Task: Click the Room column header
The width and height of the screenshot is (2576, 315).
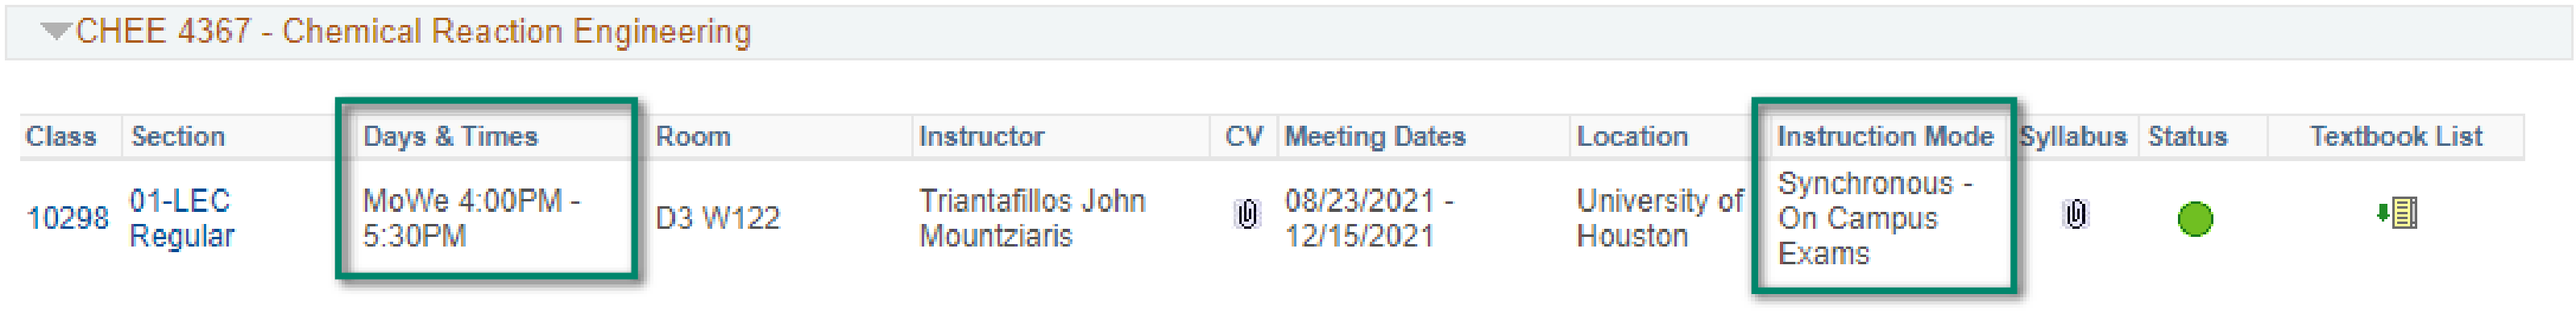Action: [693, 136]
